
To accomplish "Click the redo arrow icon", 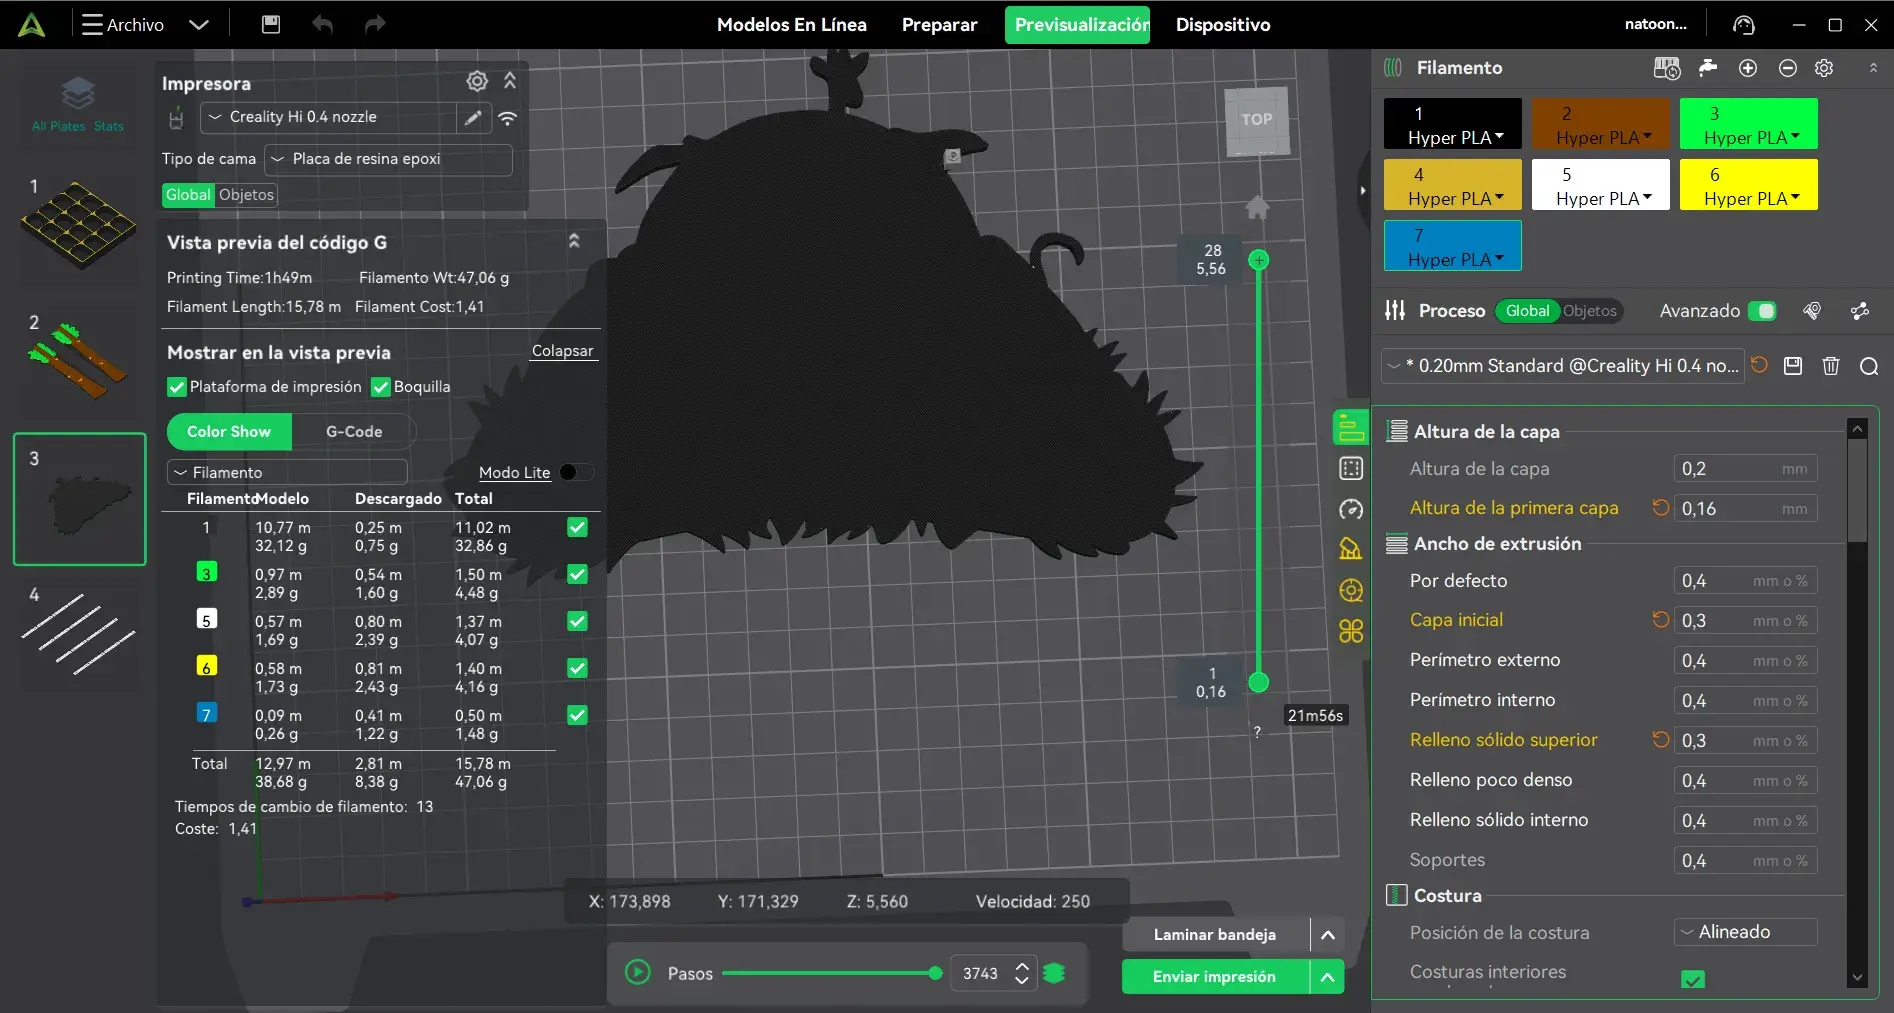I will coord(375,25).
